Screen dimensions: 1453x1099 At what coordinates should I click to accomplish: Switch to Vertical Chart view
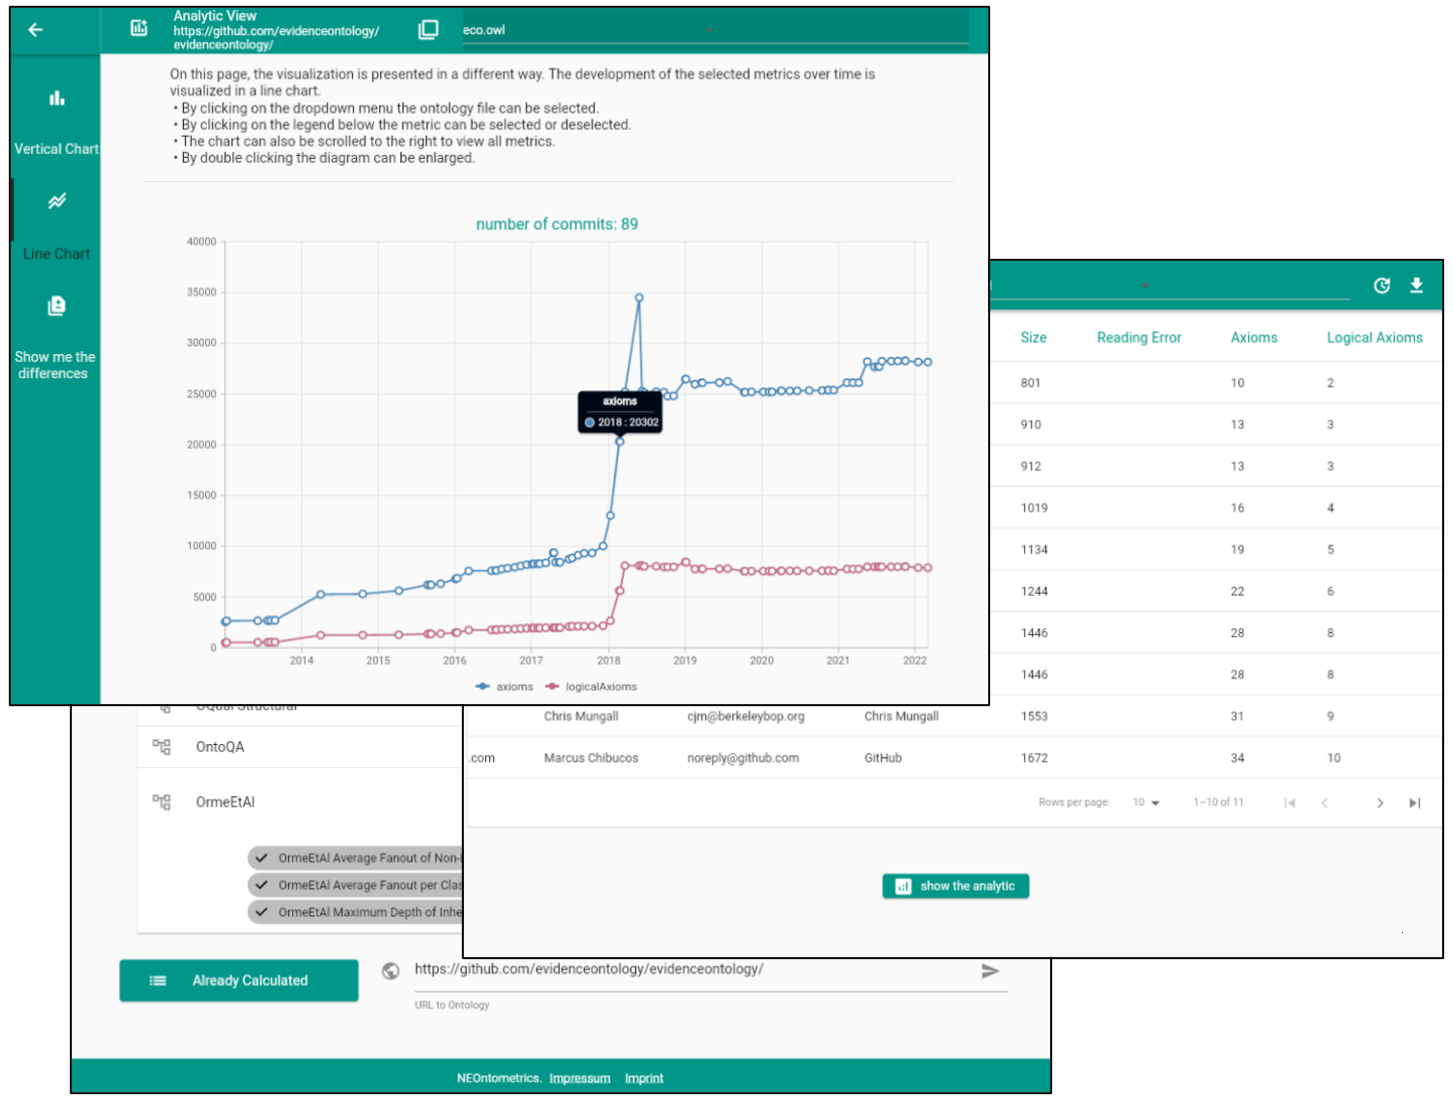point(56,122)
